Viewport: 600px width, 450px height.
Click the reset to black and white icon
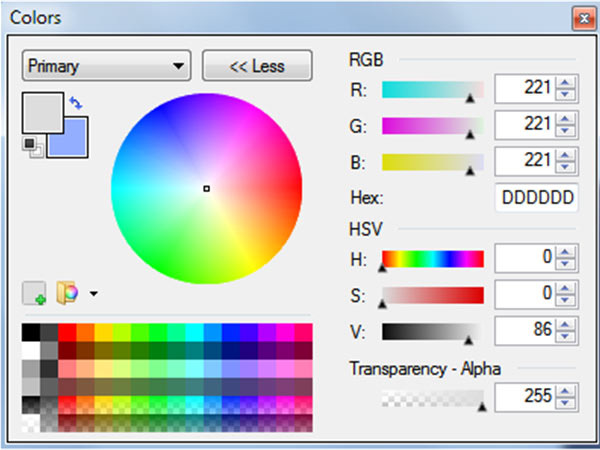[x=30, y=146]
